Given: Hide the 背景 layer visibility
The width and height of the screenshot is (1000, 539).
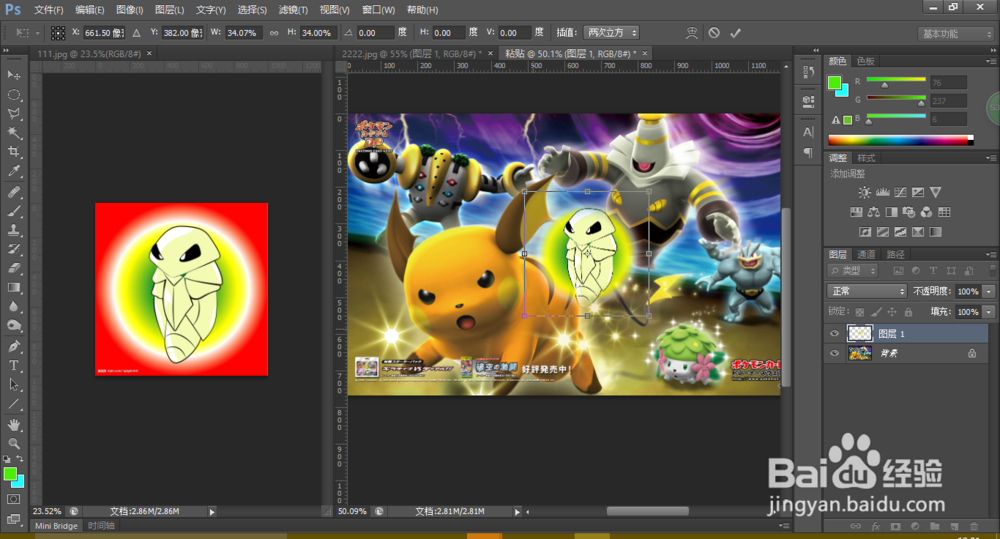Looking at the screenshot, I should click(834, 353).
